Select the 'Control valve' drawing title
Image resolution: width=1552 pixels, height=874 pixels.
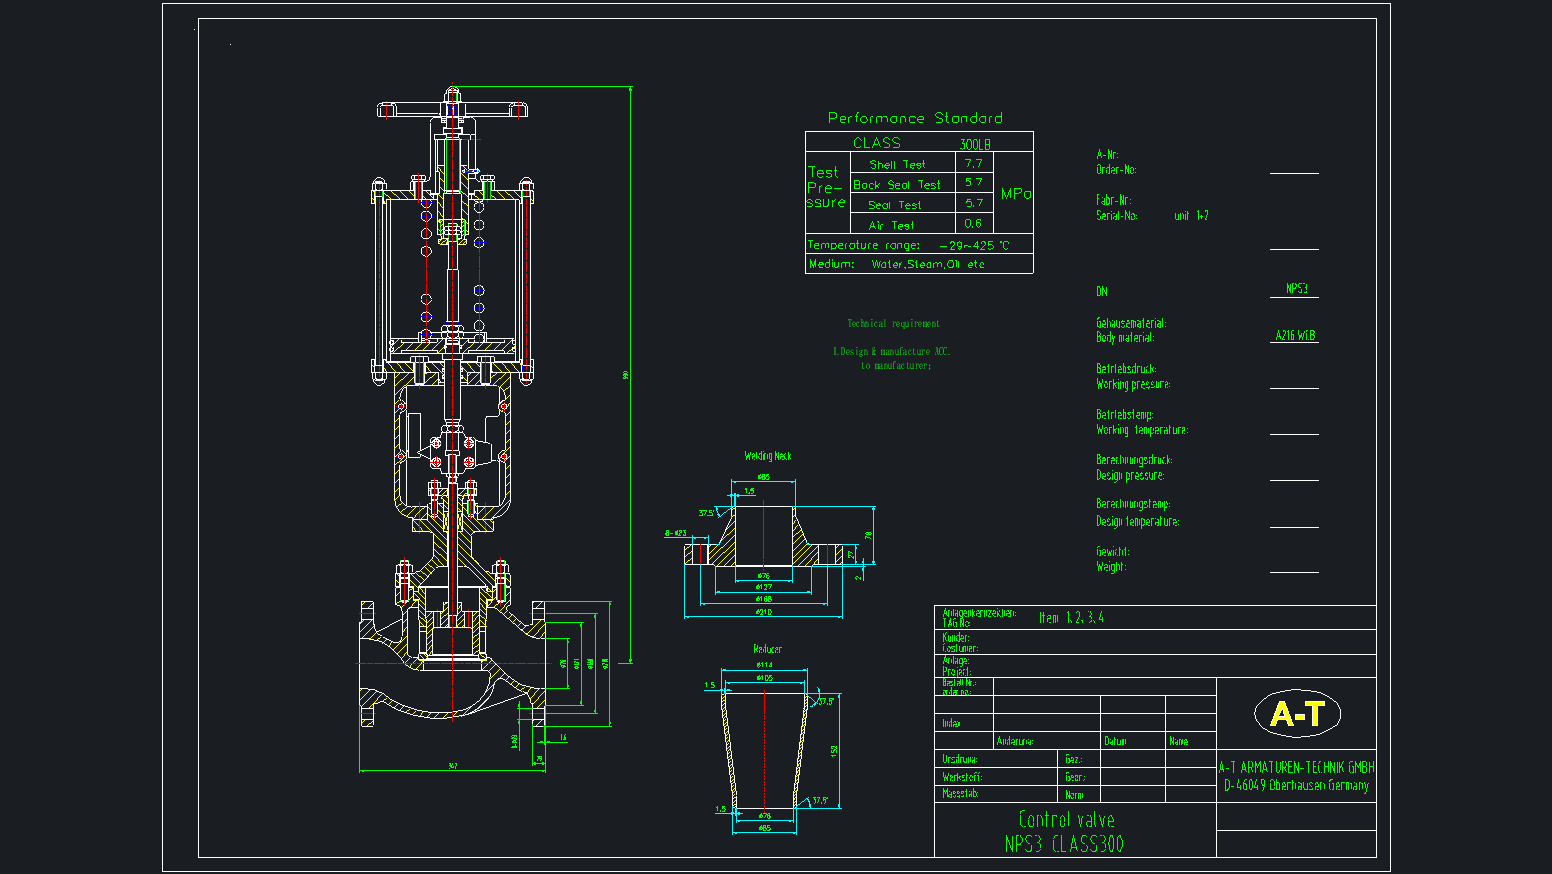tap(1067, 820)
